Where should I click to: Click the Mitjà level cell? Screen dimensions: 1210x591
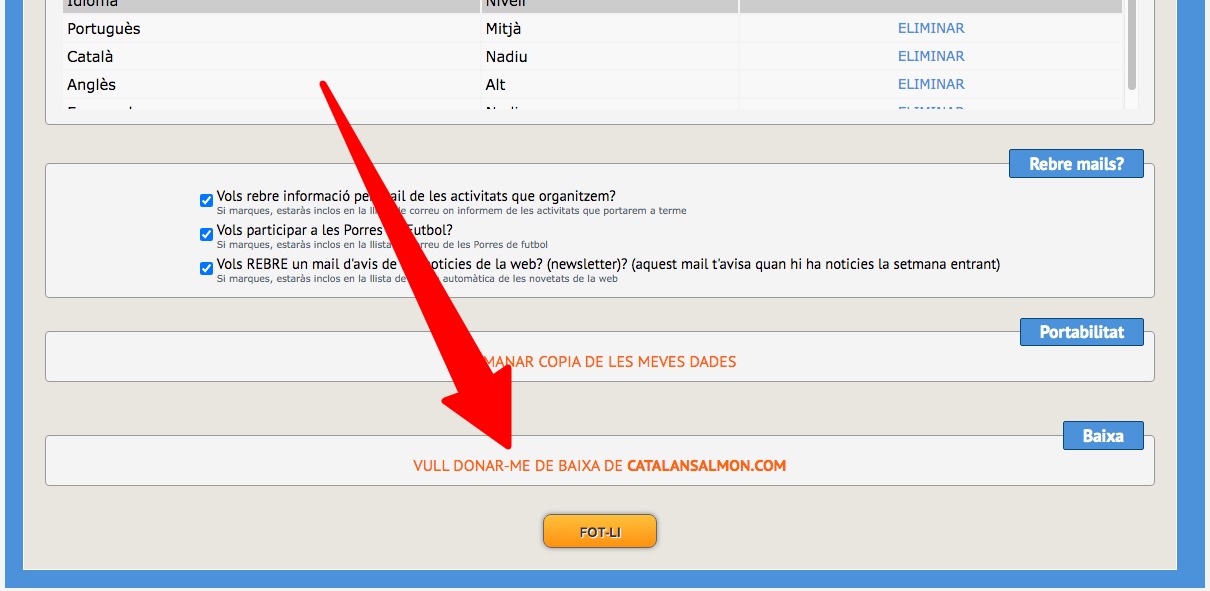(x=504, y=29)
